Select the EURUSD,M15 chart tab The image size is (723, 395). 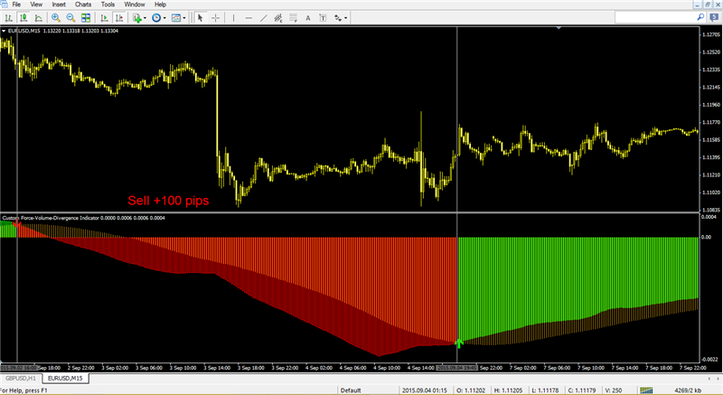(65, 378)
